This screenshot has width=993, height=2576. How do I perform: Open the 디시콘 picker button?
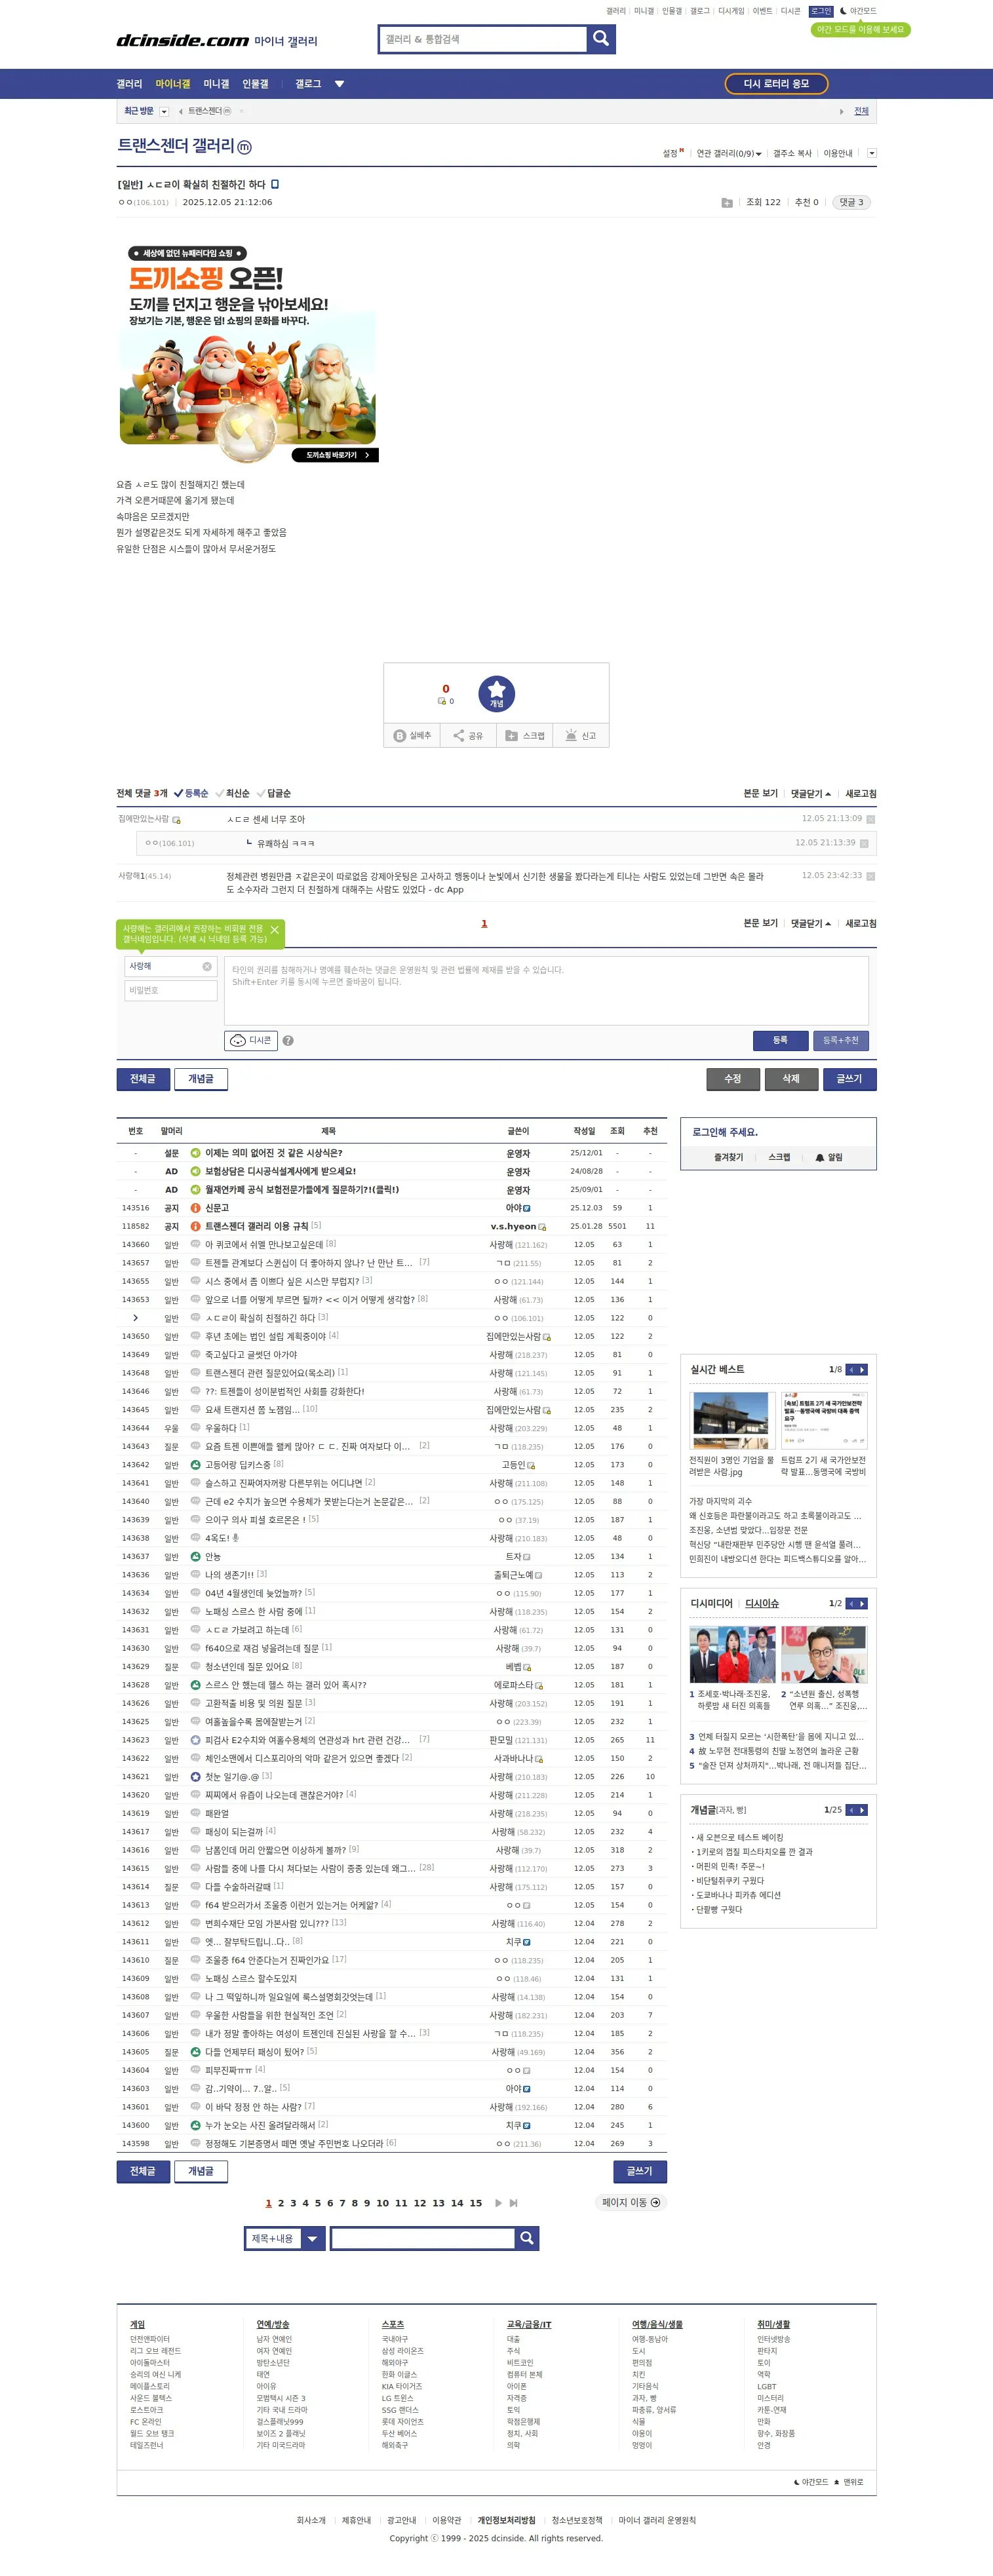click(x=251, y=1040)
